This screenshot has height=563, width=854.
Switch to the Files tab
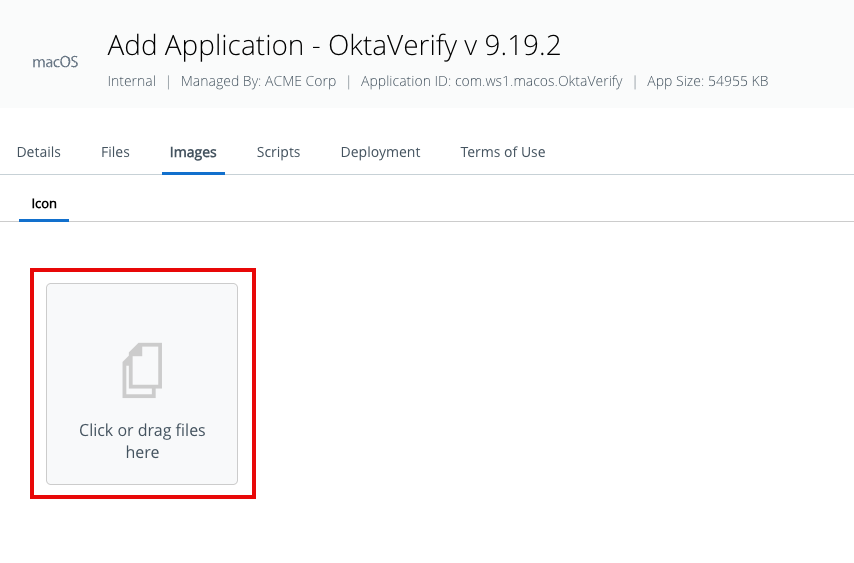click(x=115, y=152)
